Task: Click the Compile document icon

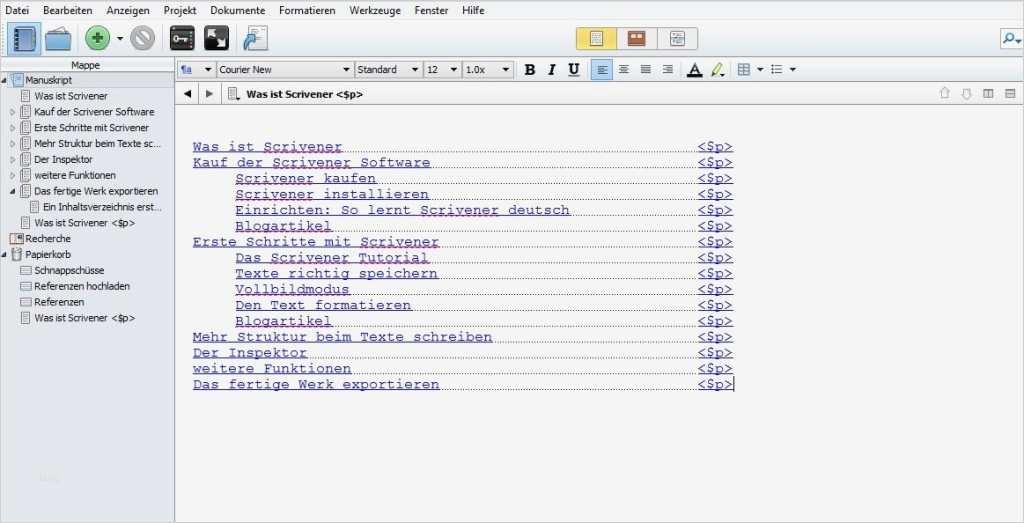Action: point(255,39)
